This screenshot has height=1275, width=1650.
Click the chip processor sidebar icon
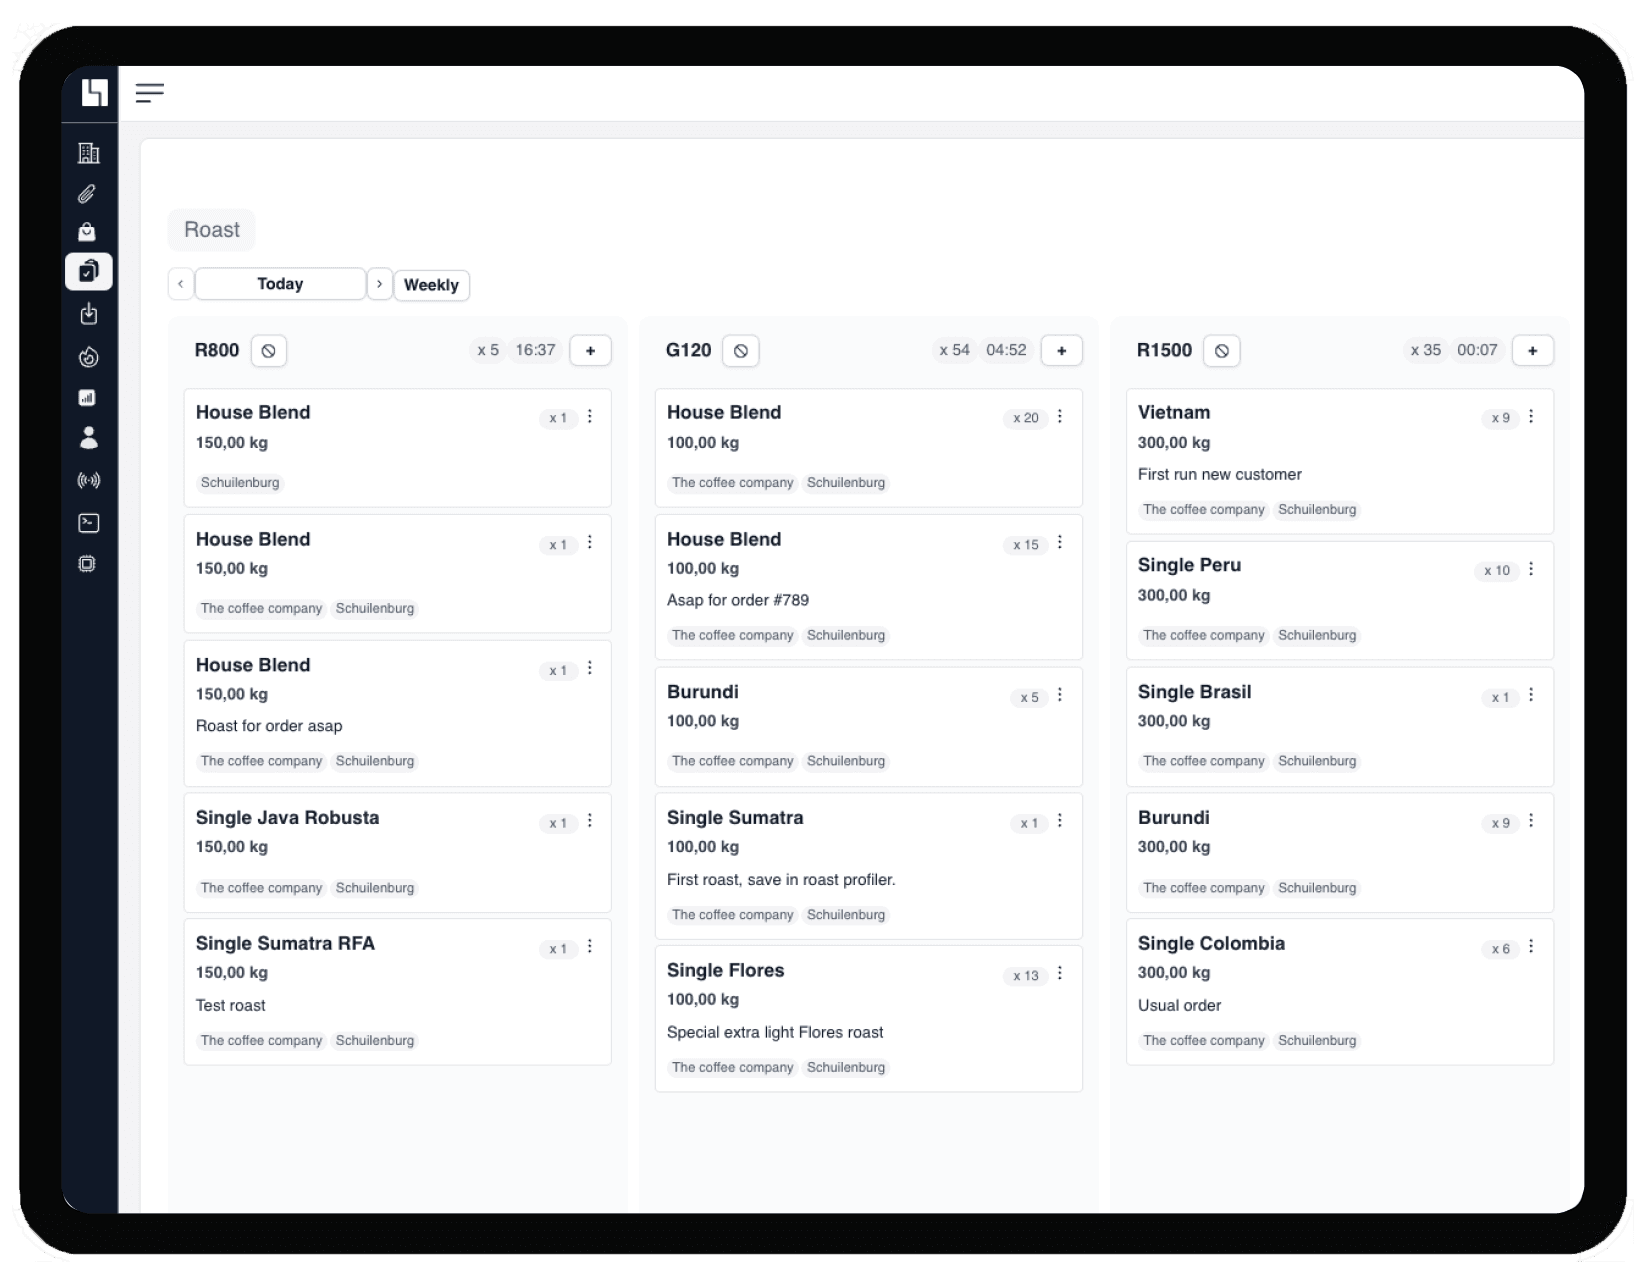pos(88,564)
